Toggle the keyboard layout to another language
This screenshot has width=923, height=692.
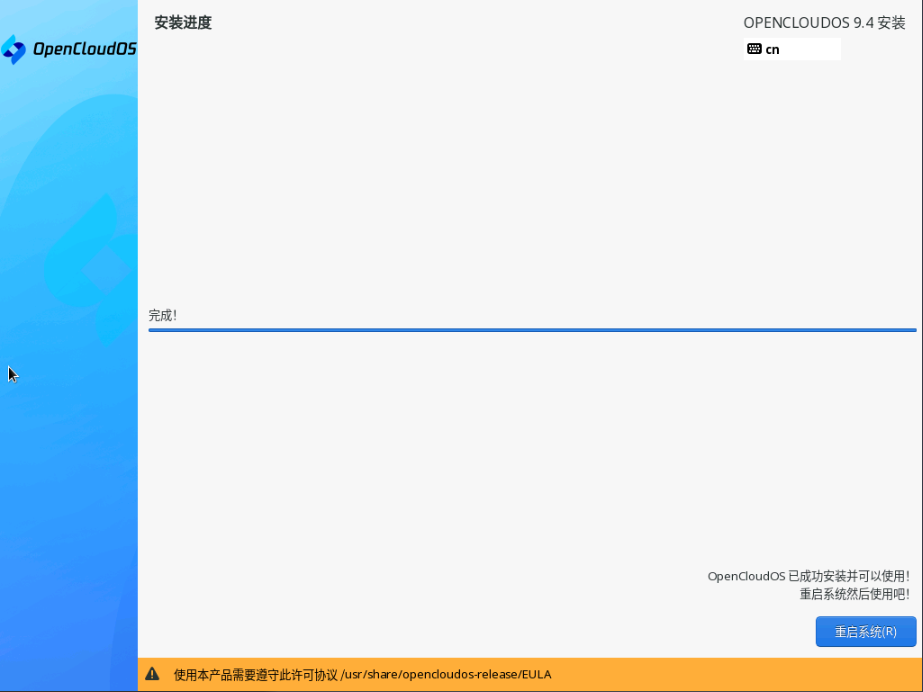pos(791,48)
